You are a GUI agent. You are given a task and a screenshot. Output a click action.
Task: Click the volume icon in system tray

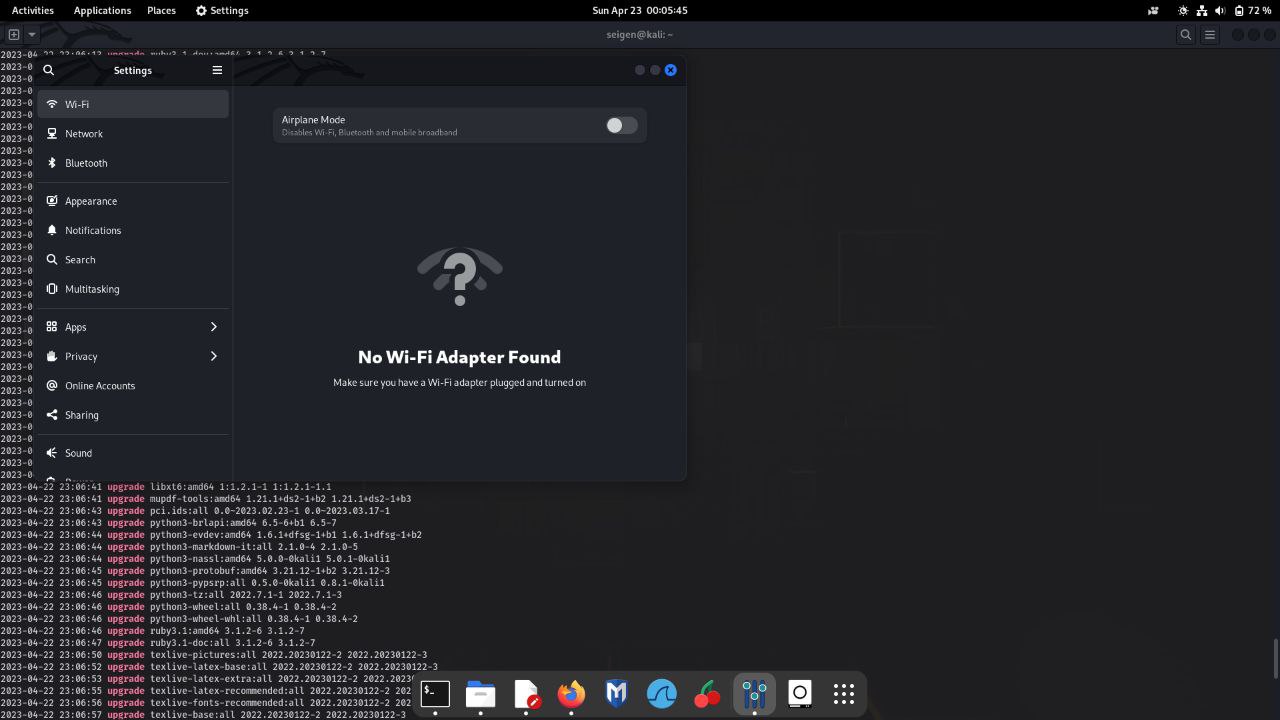tap(1220, 10)
